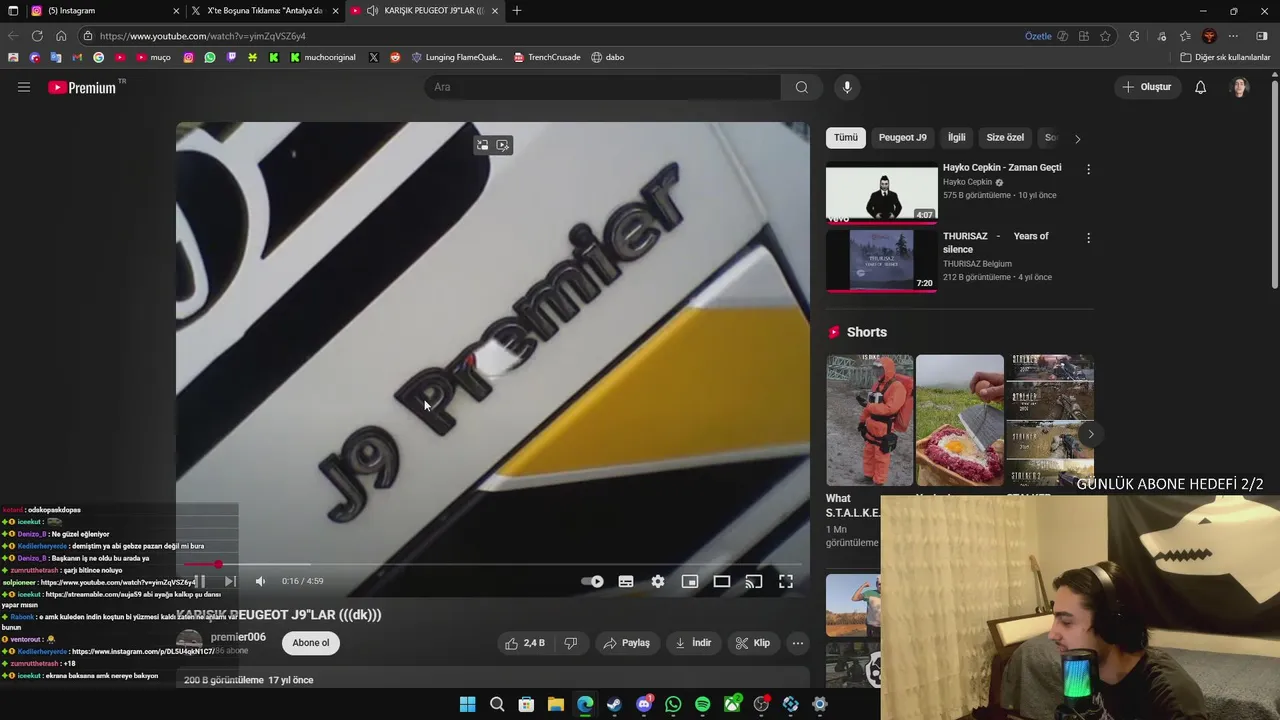The height and width of the screenshot is (720, 1280).
Task: Seek on the video progress bar
Action: coord(493,565)
